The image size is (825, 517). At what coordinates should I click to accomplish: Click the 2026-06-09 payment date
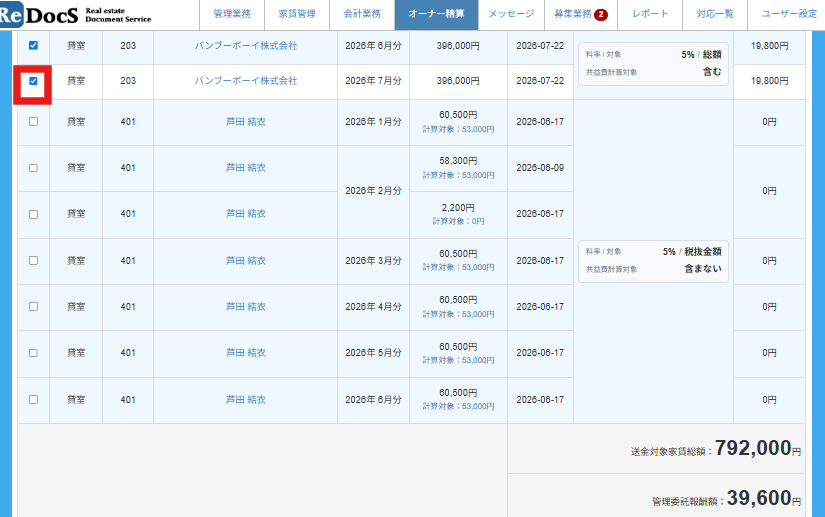(540, 168)
